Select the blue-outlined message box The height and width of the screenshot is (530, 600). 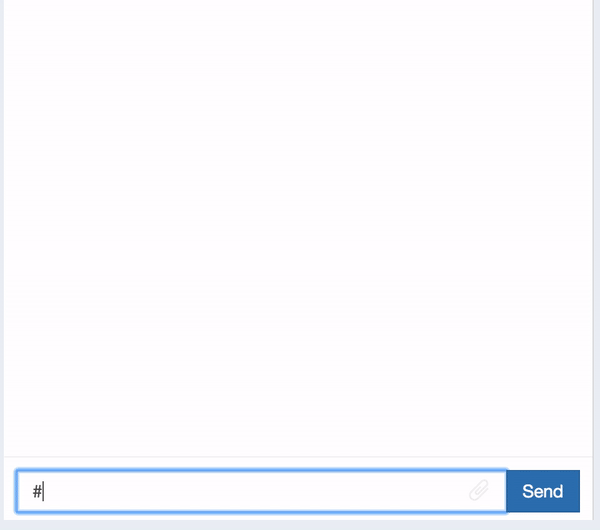(x=261, y=491)
